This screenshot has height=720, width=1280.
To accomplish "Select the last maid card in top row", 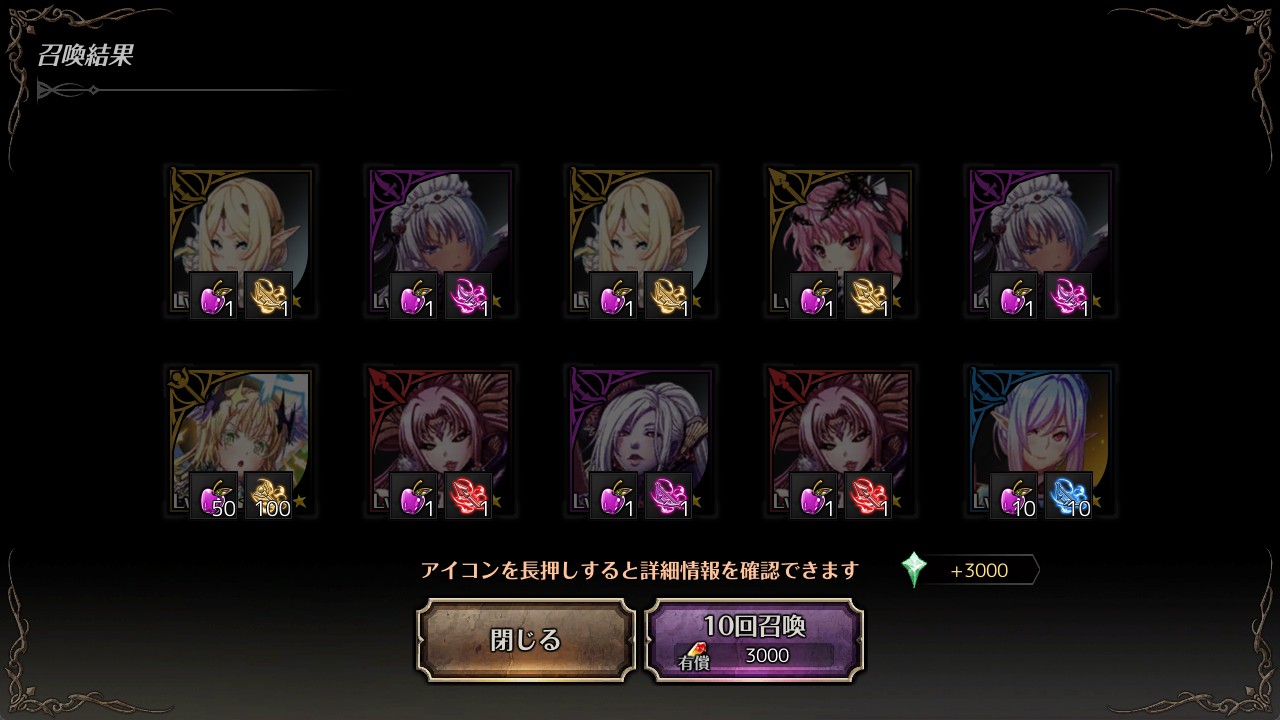I will [1041, 241].
